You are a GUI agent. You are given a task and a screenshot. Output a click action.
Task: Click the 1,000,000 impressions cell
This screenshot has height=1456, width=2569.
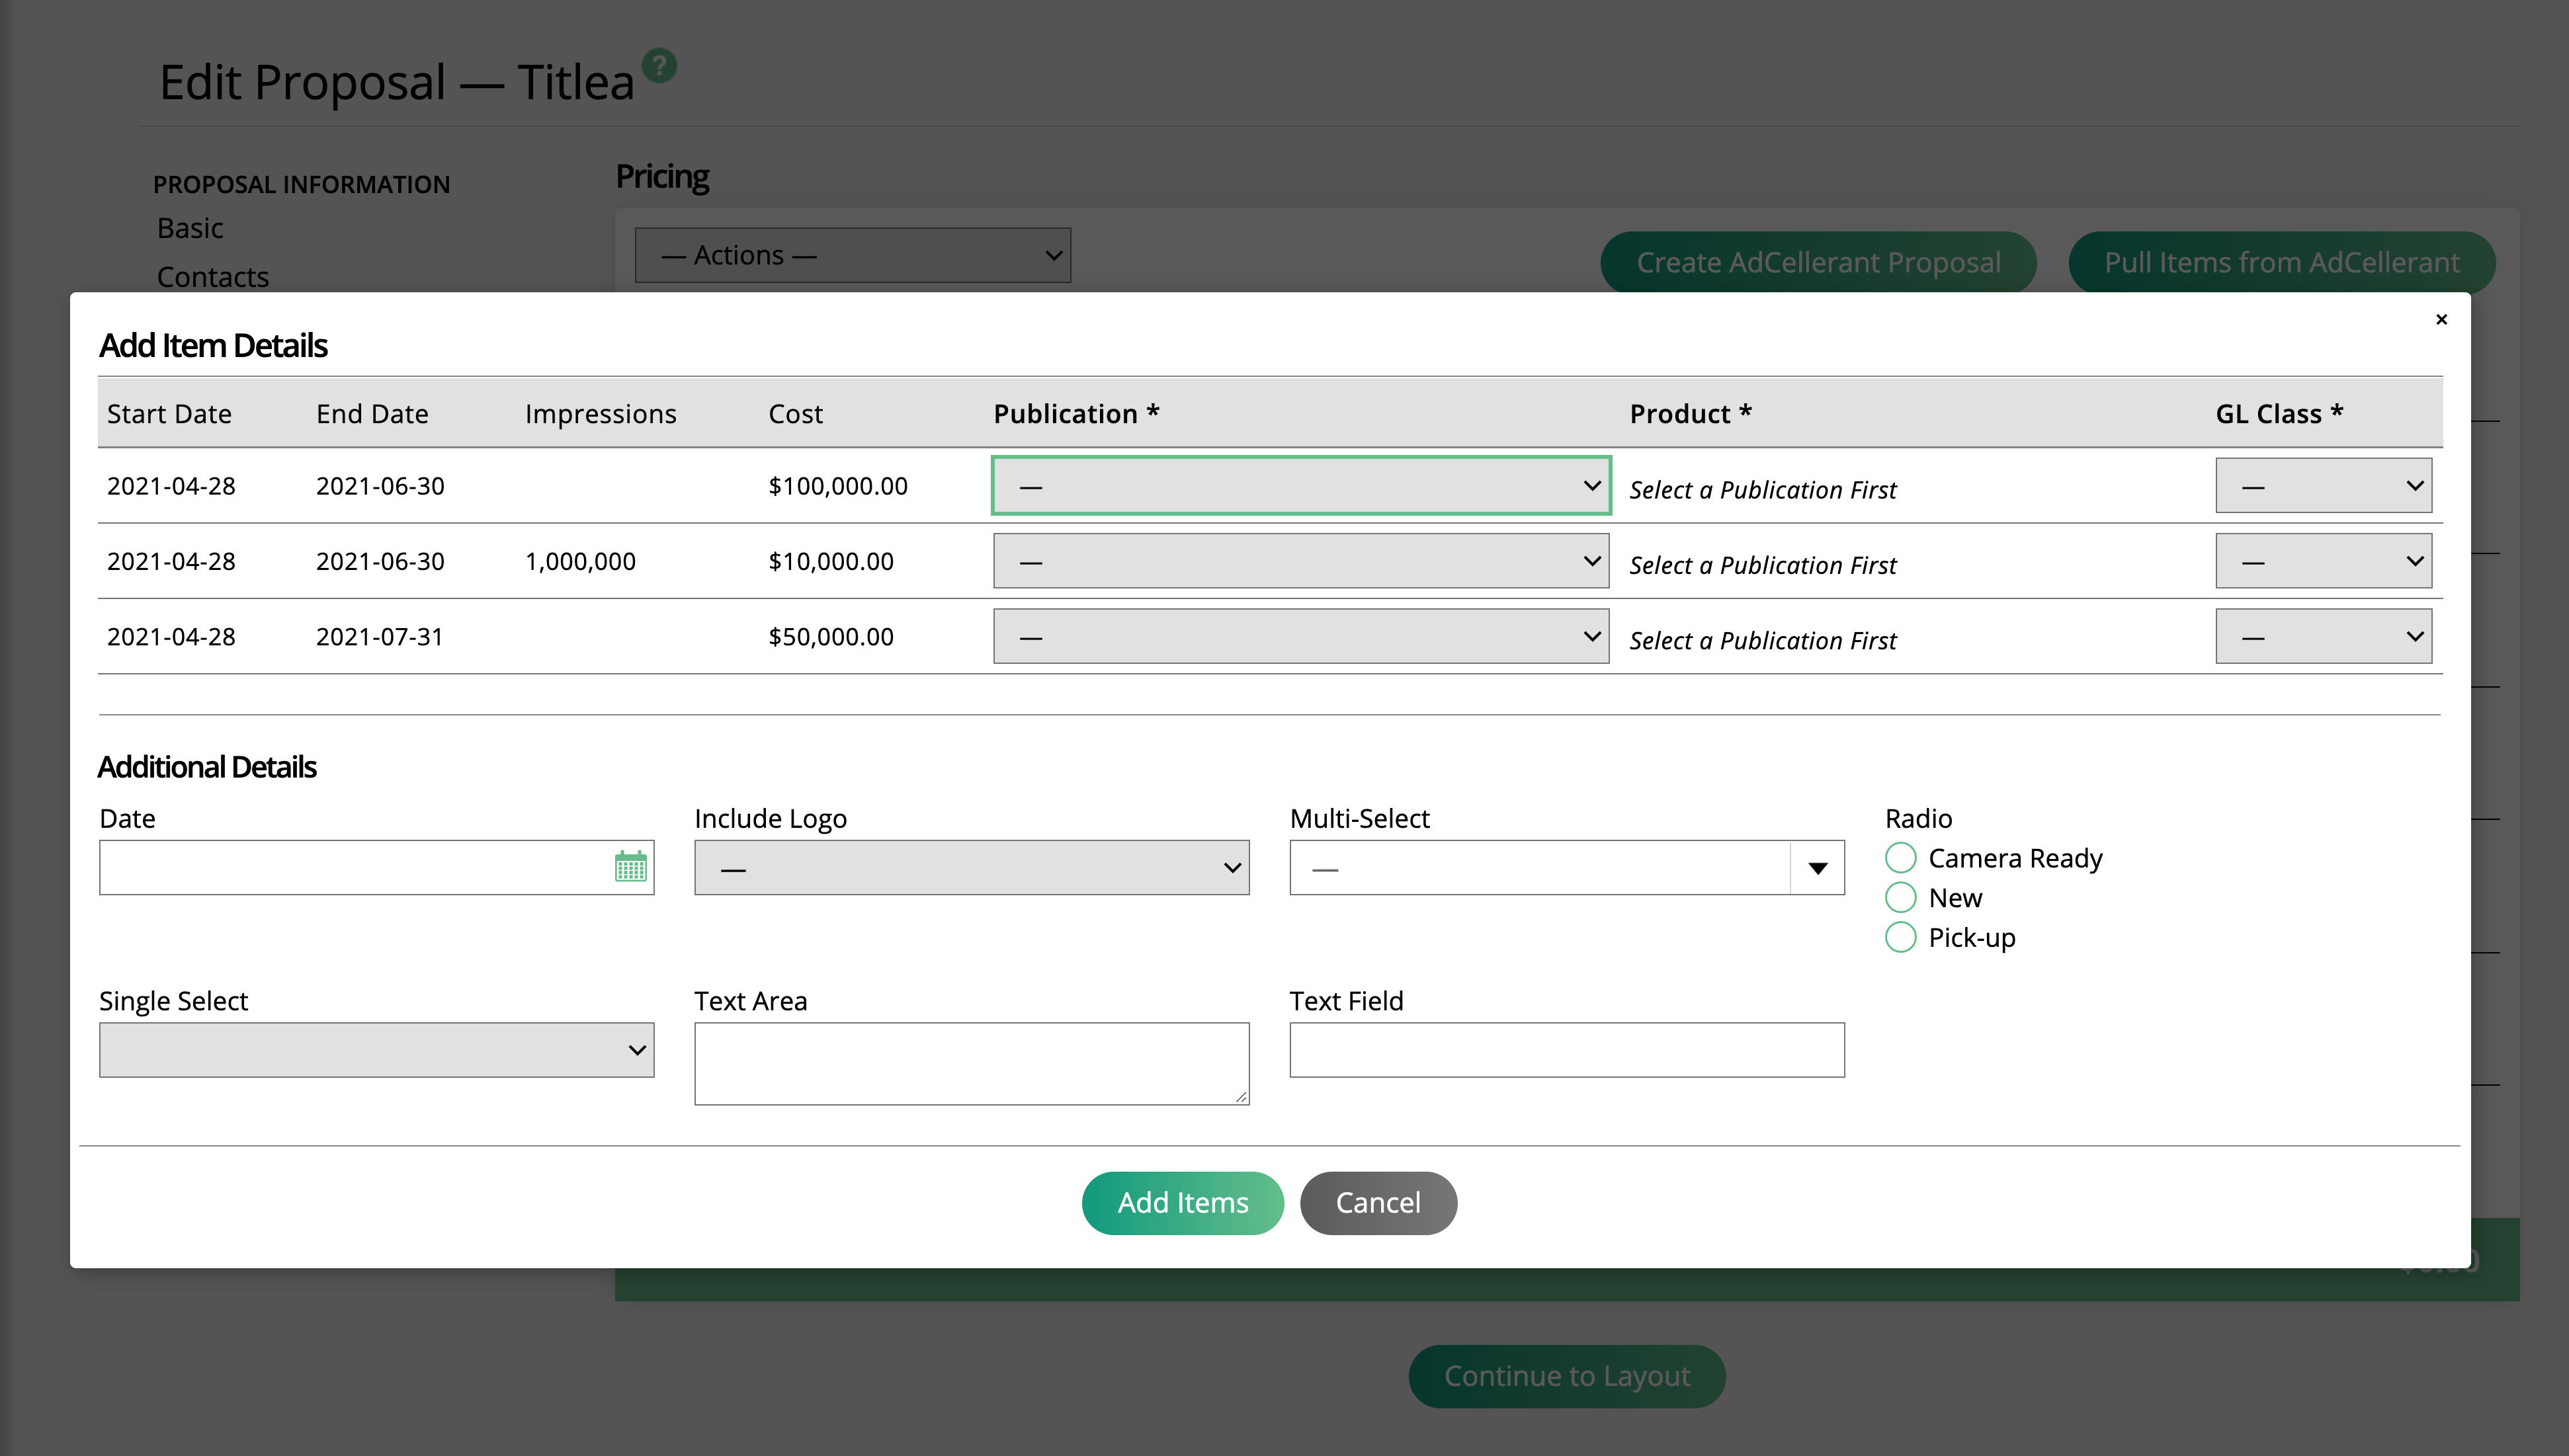point(580,561)
